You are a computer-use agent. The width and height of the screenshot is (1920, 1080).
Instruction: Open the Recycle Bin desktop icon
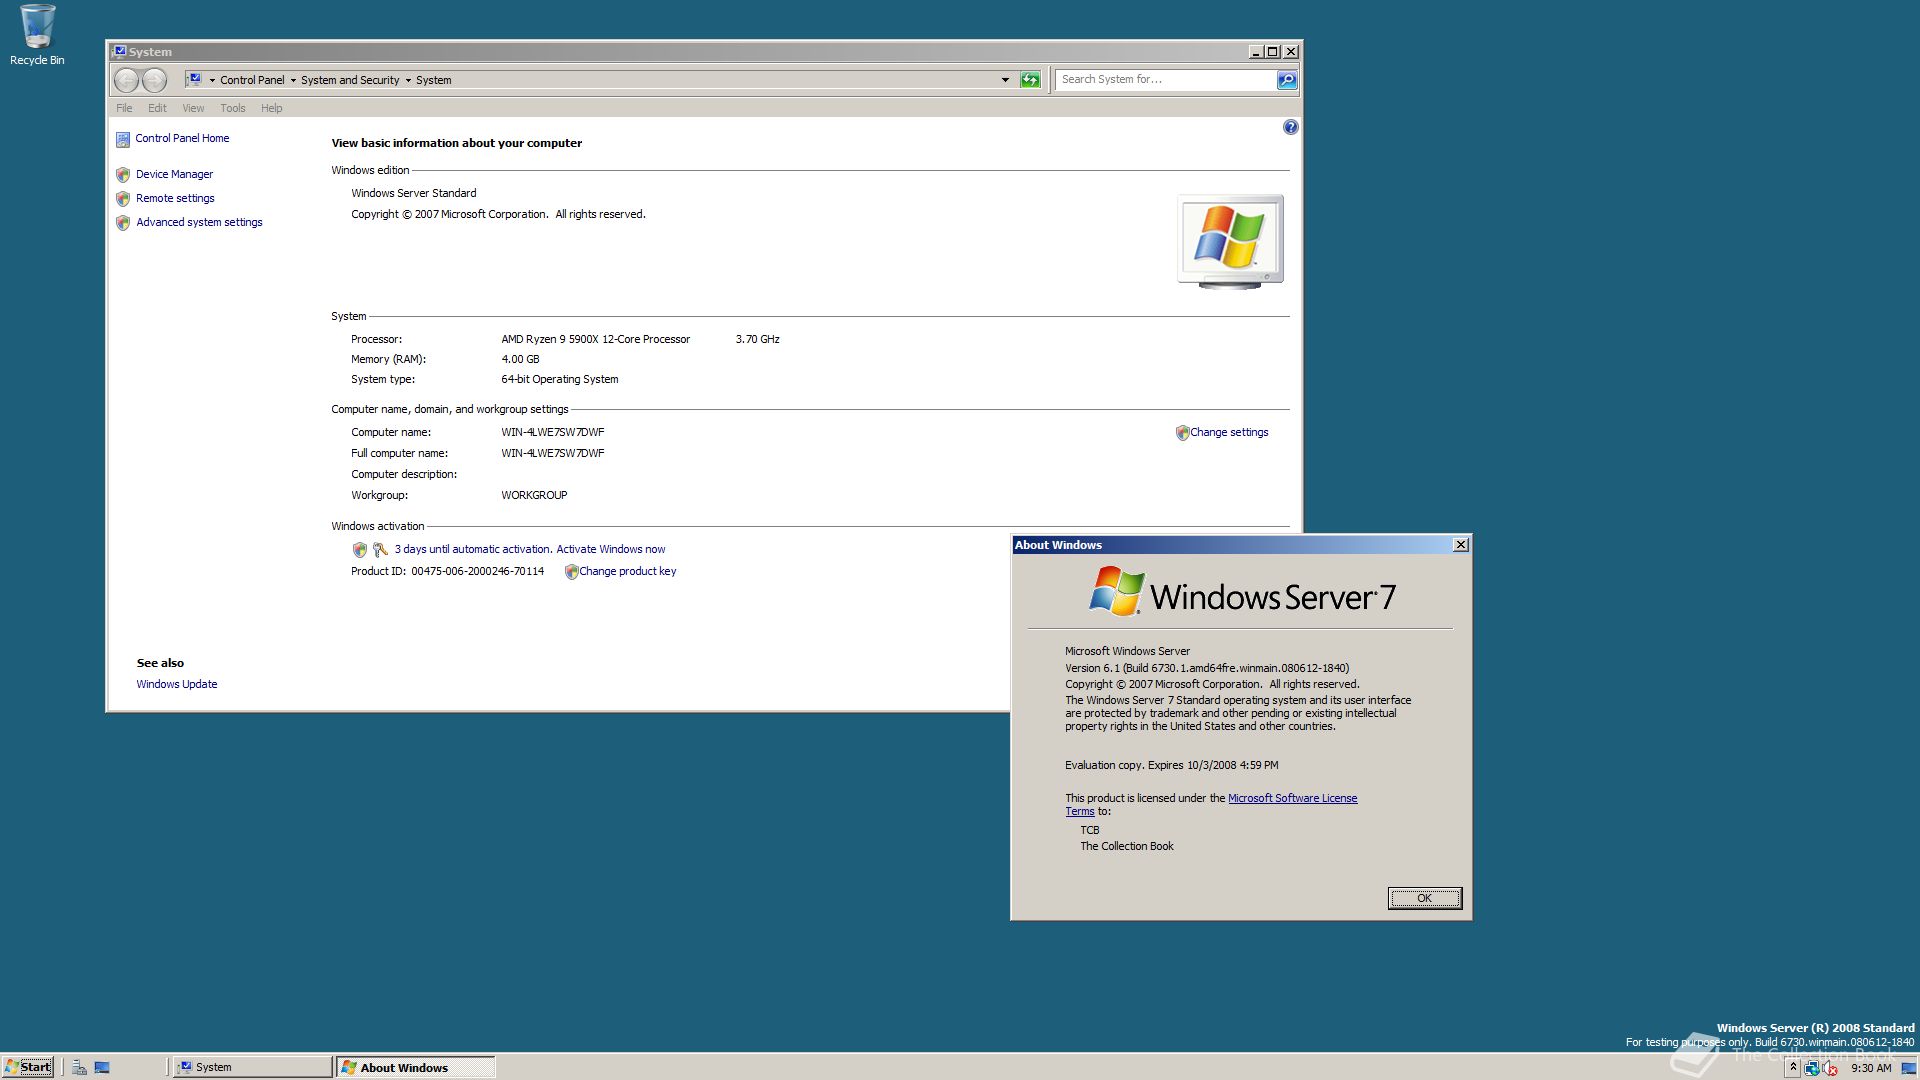(x=37, y=35)
